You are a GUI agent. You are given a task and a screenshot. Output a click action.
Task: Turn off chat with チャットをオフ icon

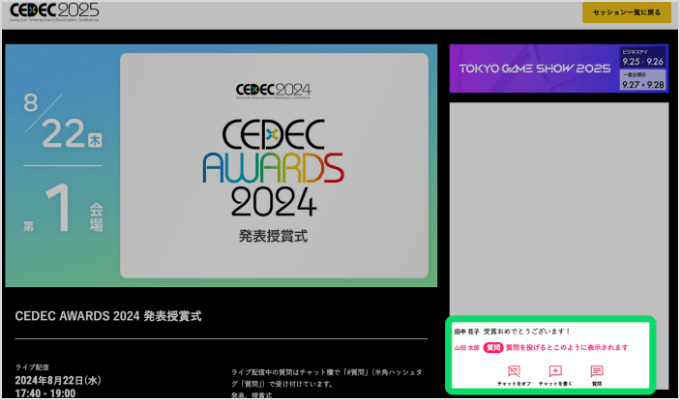pos(514,375)
